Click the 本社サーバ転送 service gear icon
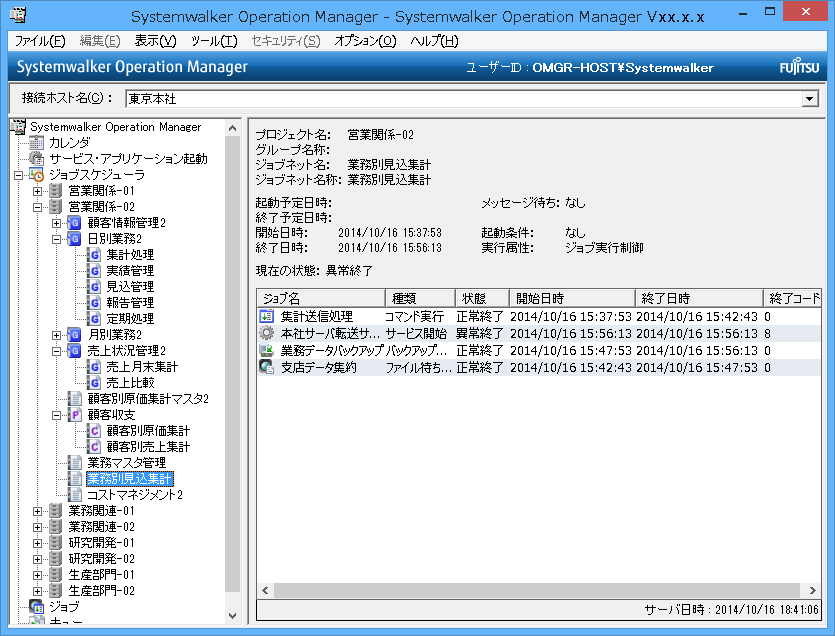The image size is (835, 636). coord(266,333)
